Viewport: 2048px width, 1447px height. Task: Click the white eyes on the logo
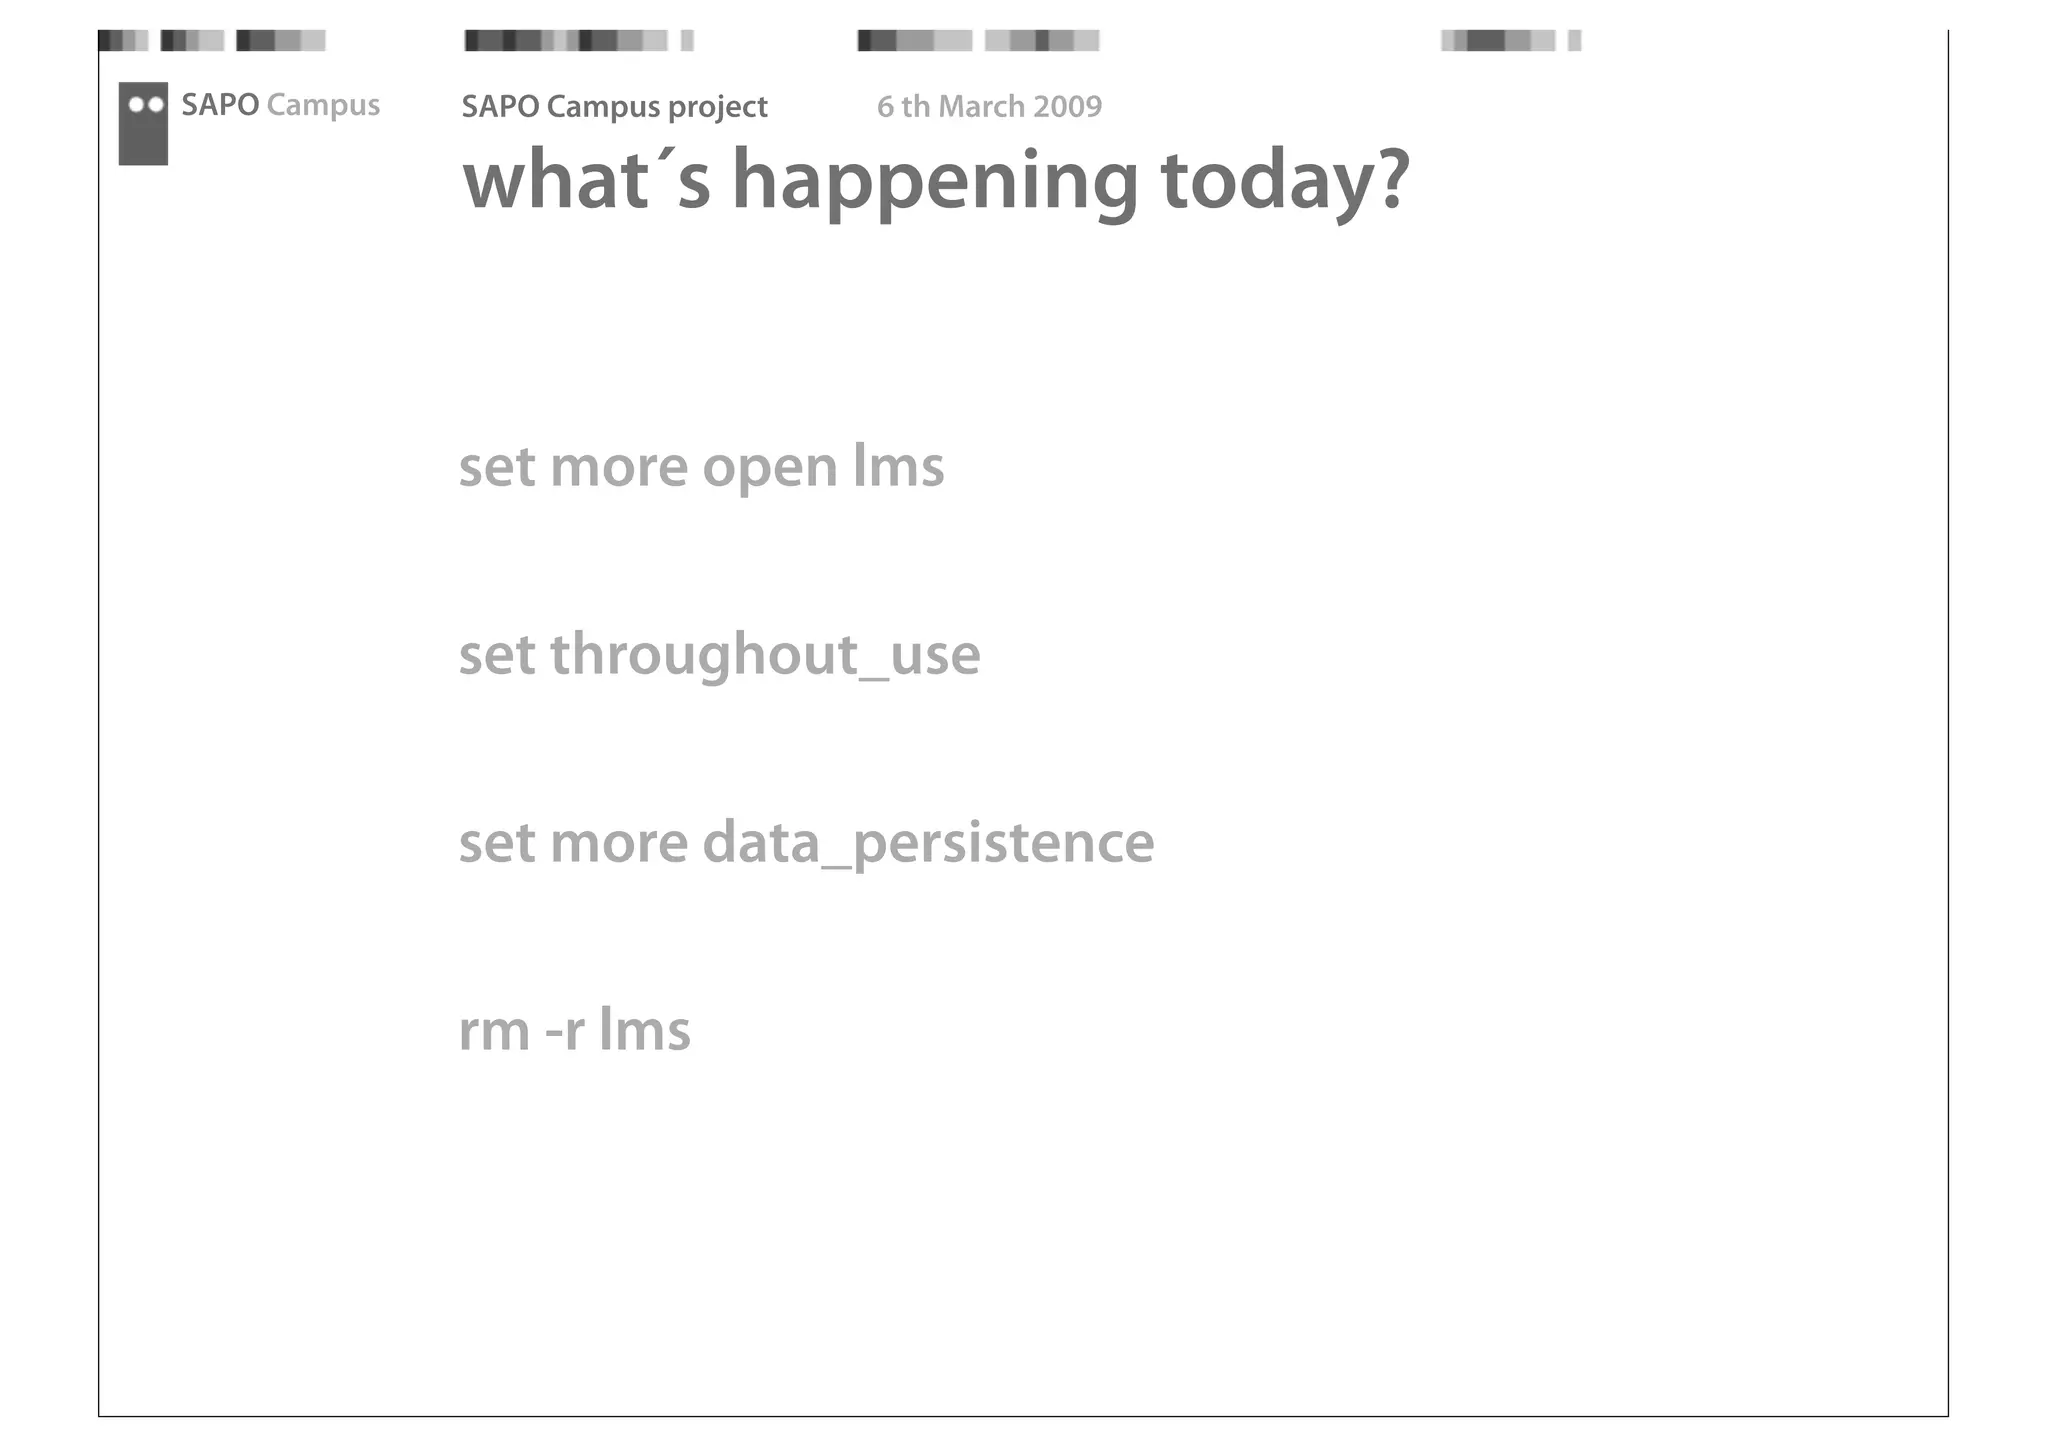tap(146, 104)
